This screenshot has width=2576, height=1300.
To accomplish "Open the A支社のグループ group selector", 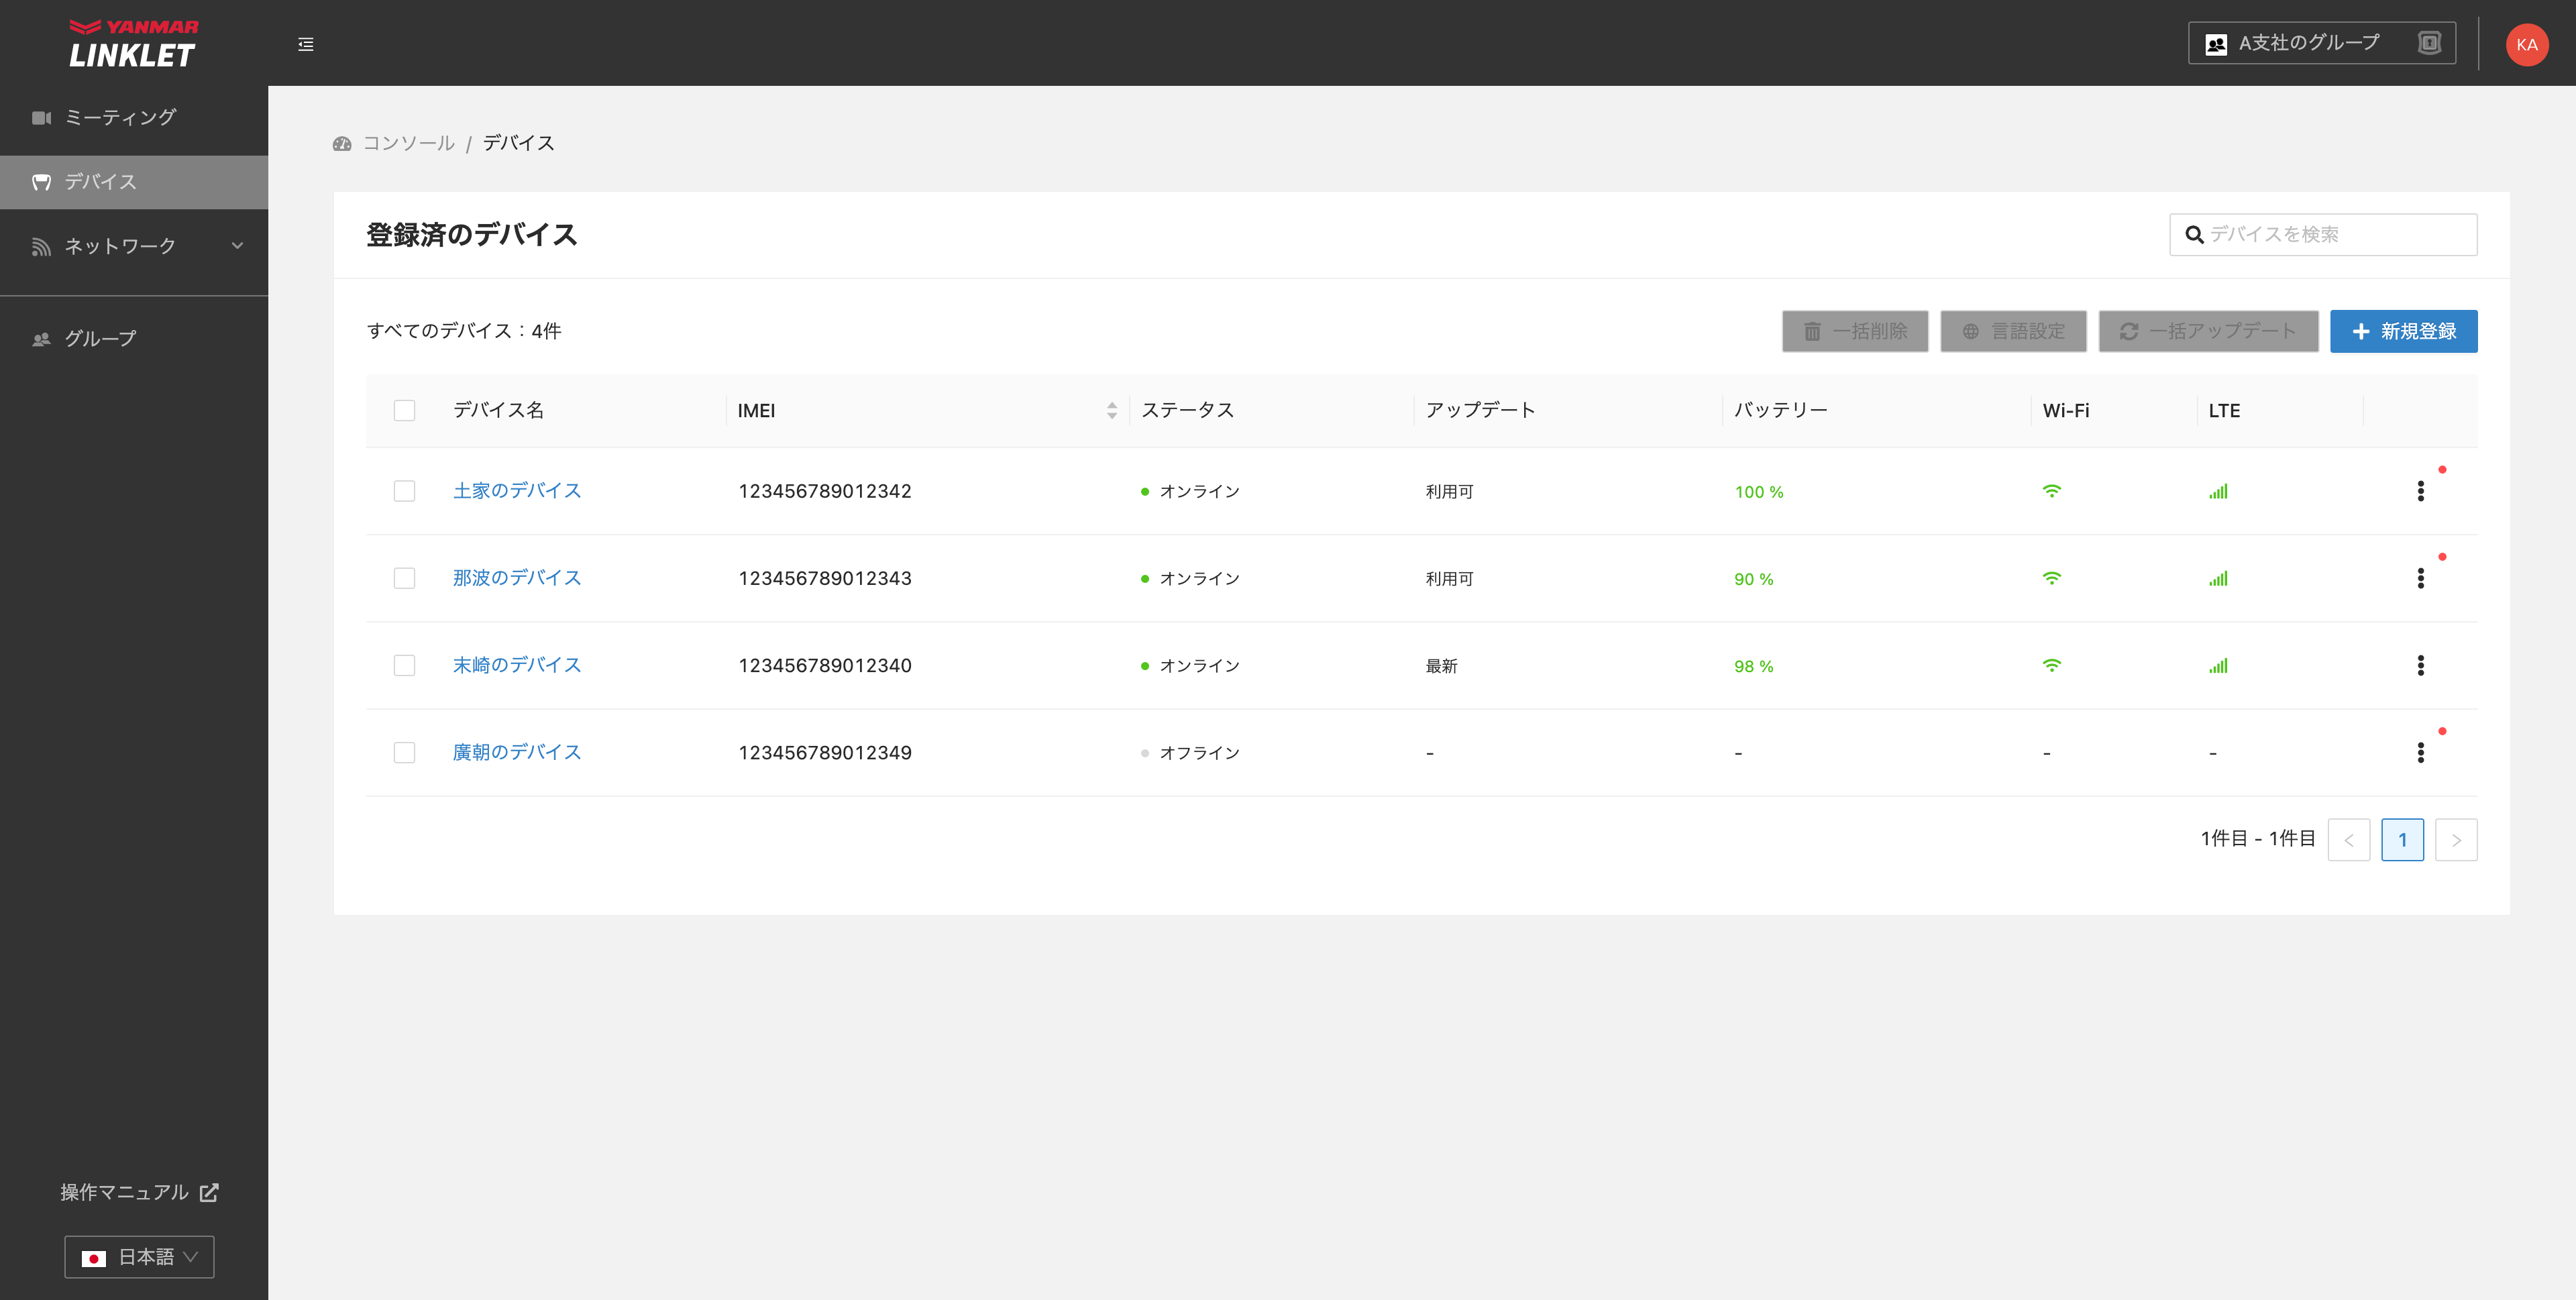I will (2321, 43).
